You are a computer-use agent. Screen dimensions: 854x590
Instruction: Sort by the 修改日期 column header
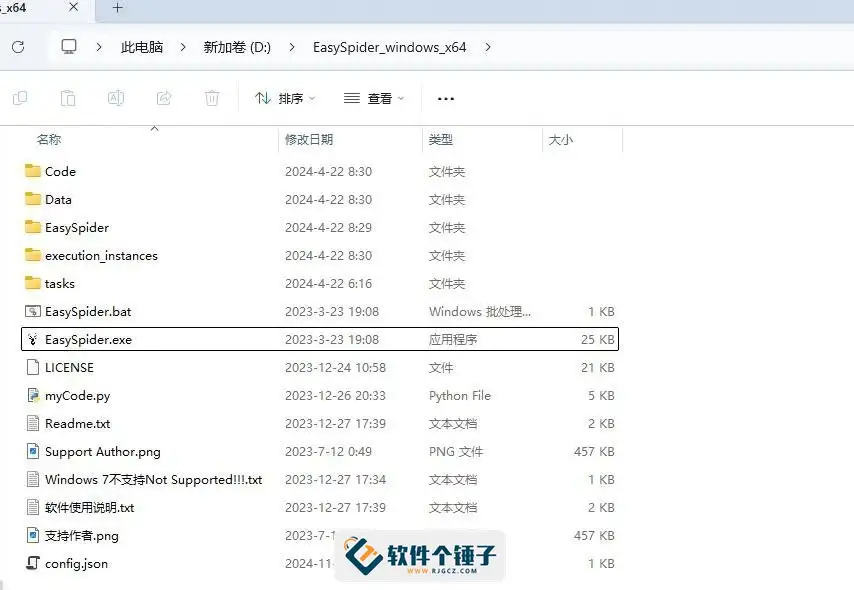(309, 139)
